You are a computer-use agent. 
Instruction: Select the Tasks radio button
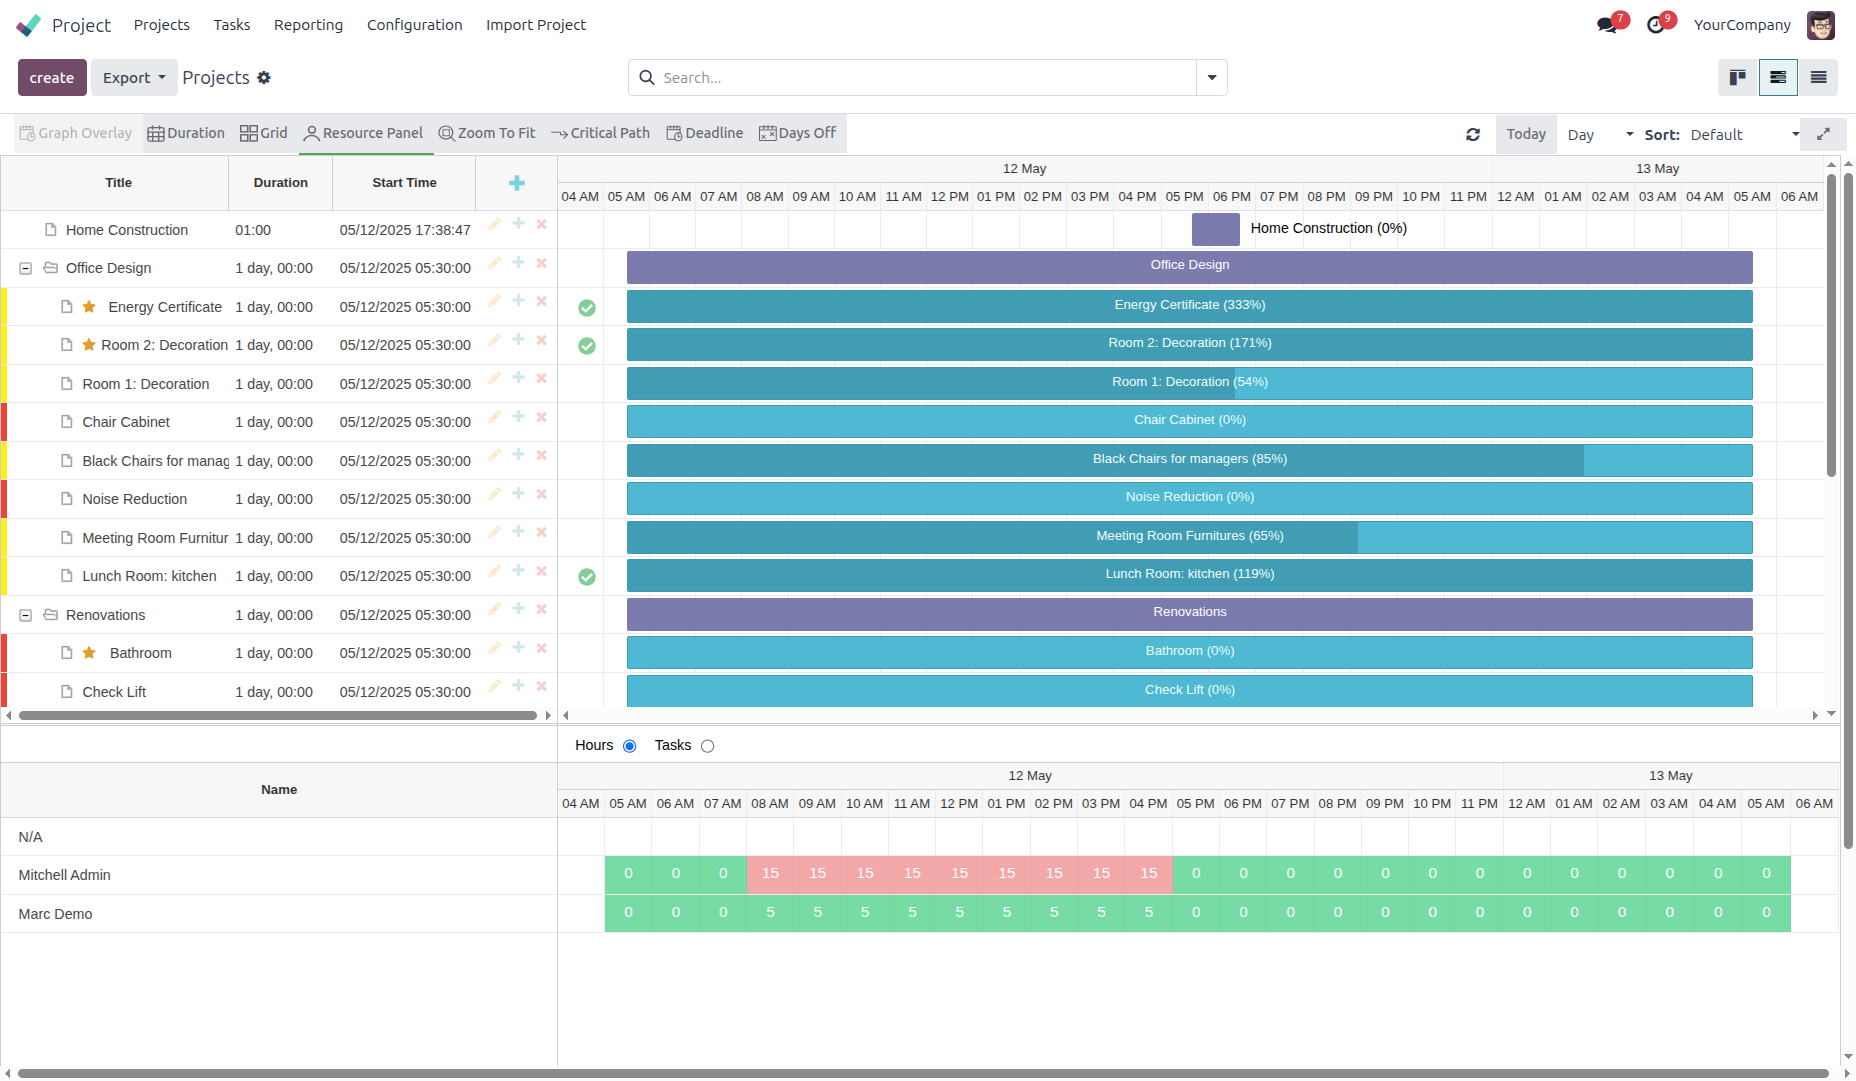[x=708, y=746]
